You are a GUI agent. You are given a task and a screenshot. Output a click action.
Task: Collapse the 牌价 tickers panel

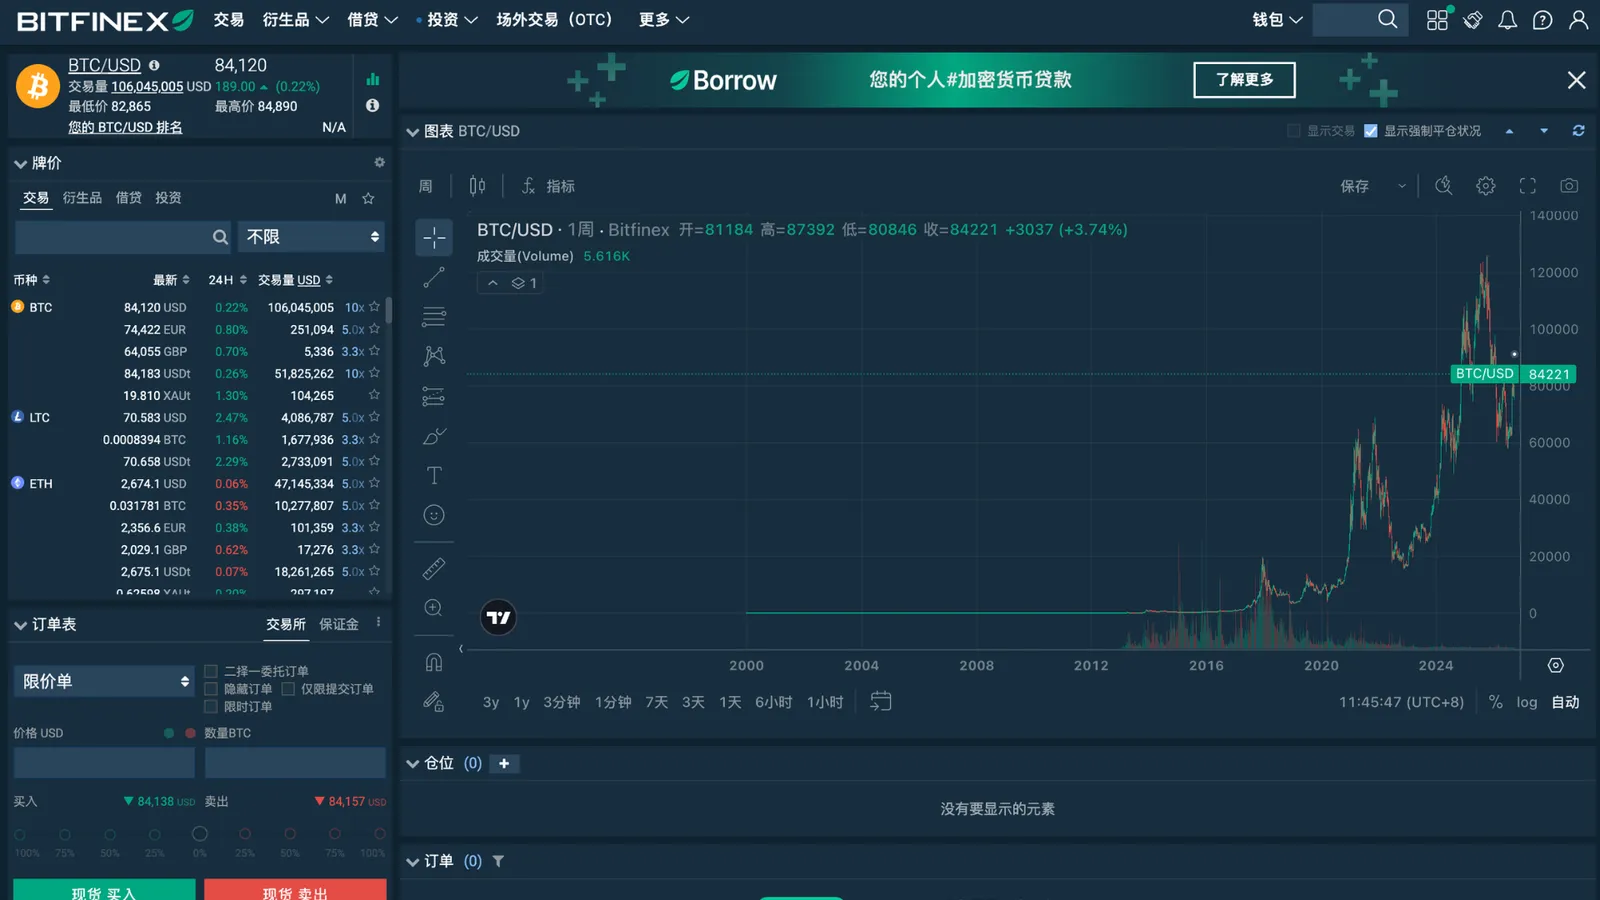20,163
